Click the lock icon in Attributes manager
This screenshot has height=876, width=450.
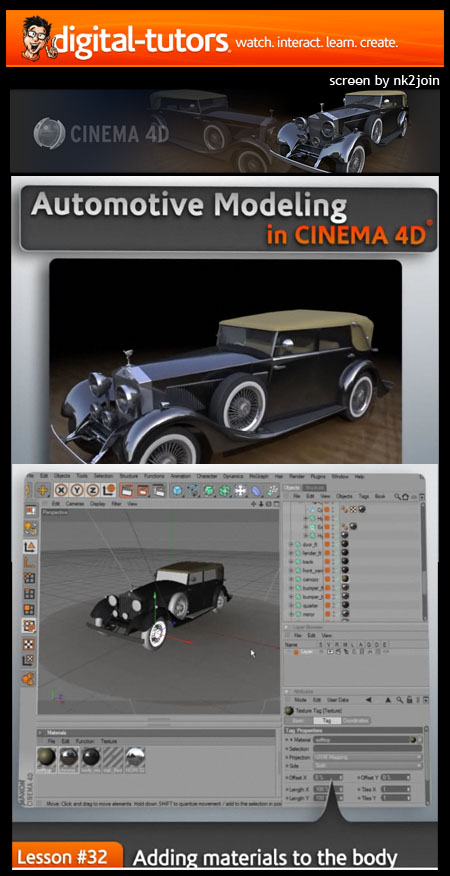[409, 699]
